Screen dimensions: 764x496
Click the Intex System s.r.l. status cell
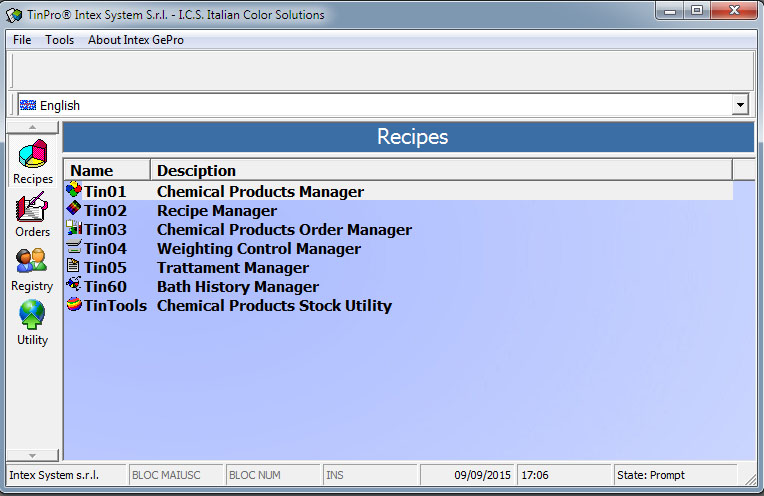point(66,475)
